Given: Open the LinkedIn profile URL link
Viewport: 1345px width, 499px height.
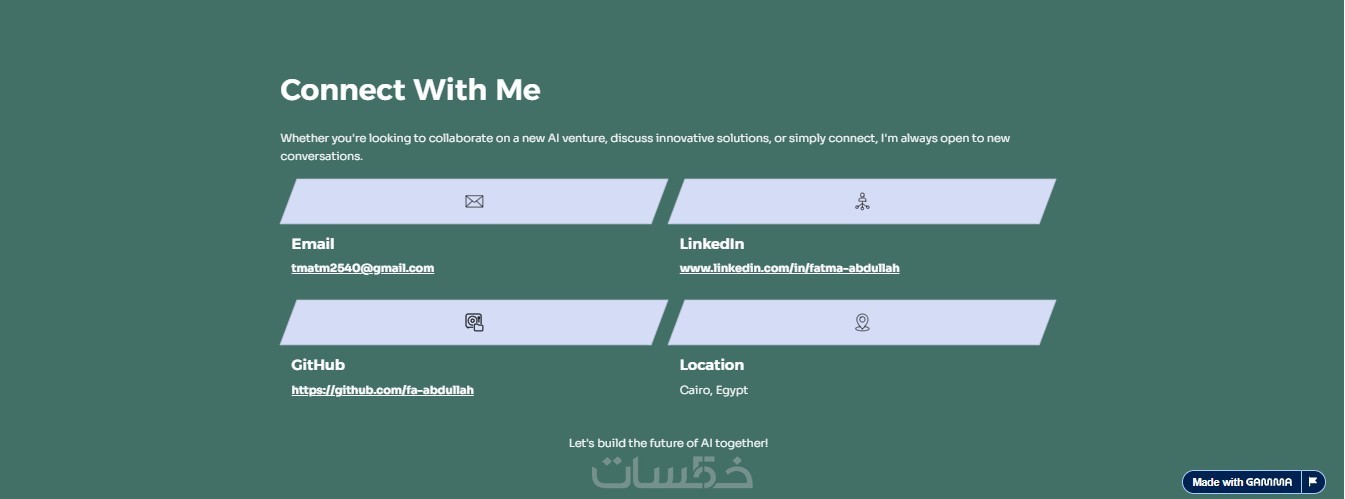Looking at the screenshot, I should (789, 268).
